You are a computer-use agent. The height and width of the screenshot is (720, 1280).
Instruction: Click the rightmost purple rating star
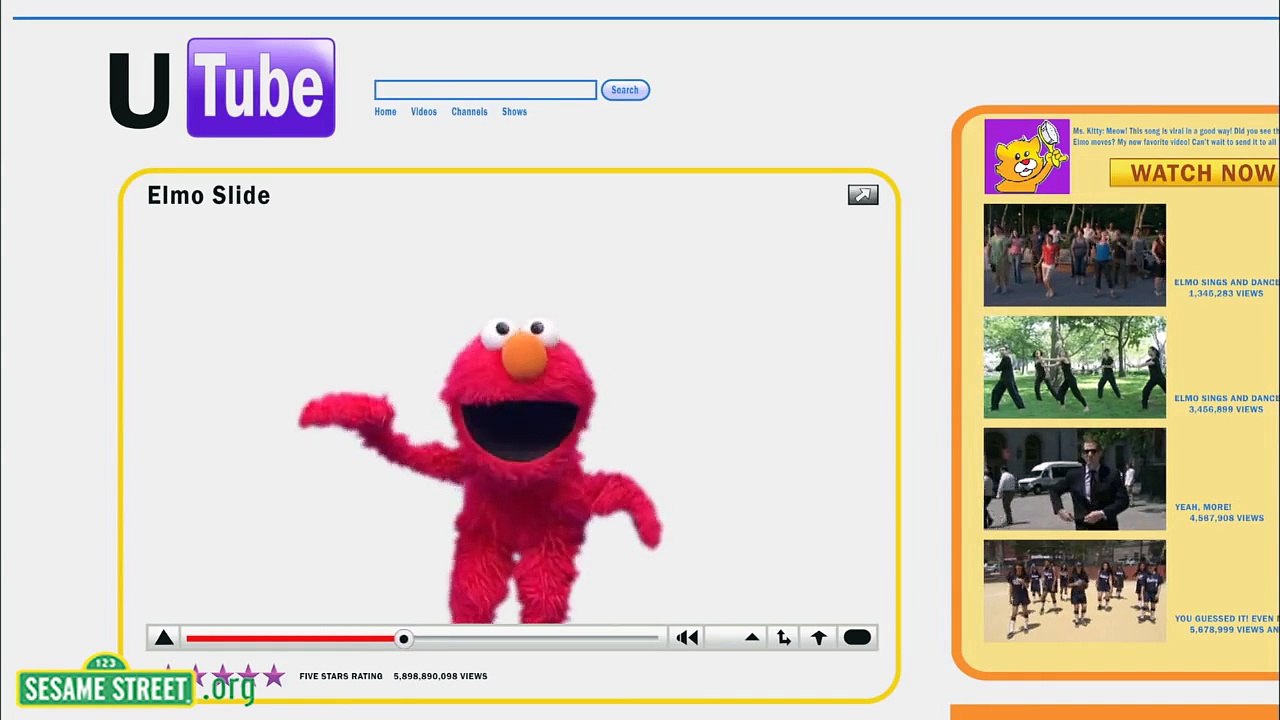pyautogui.click(x=273, y=677)
